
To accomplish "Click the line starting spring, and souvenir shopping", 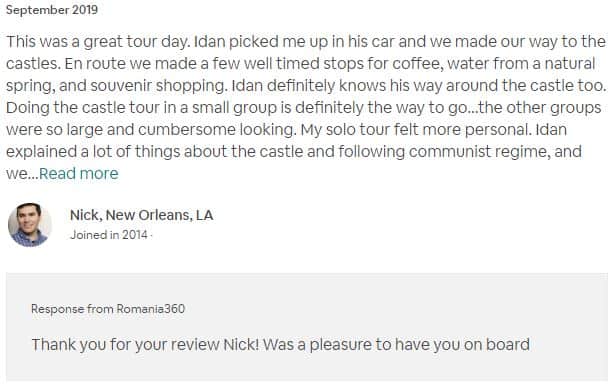I will click(x=306, y=86).
